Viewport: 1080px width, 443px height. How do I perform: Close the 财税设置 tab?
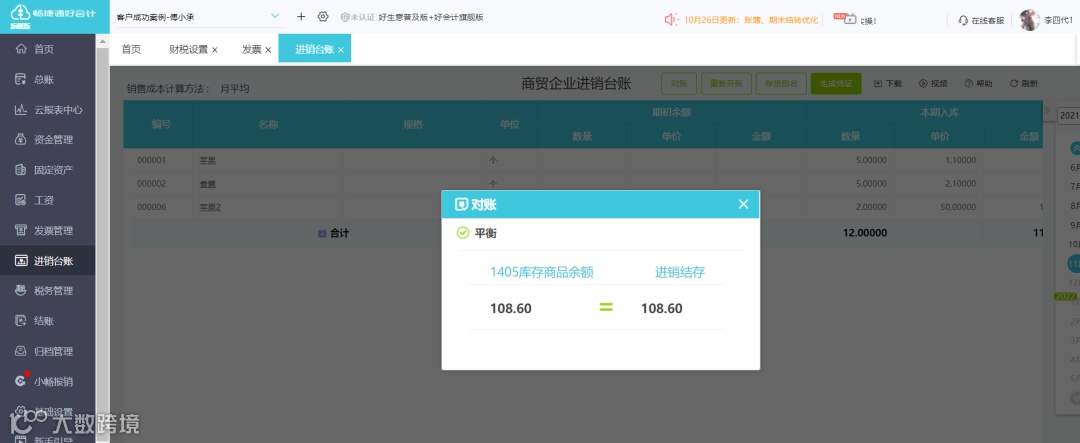click(215, 50)
